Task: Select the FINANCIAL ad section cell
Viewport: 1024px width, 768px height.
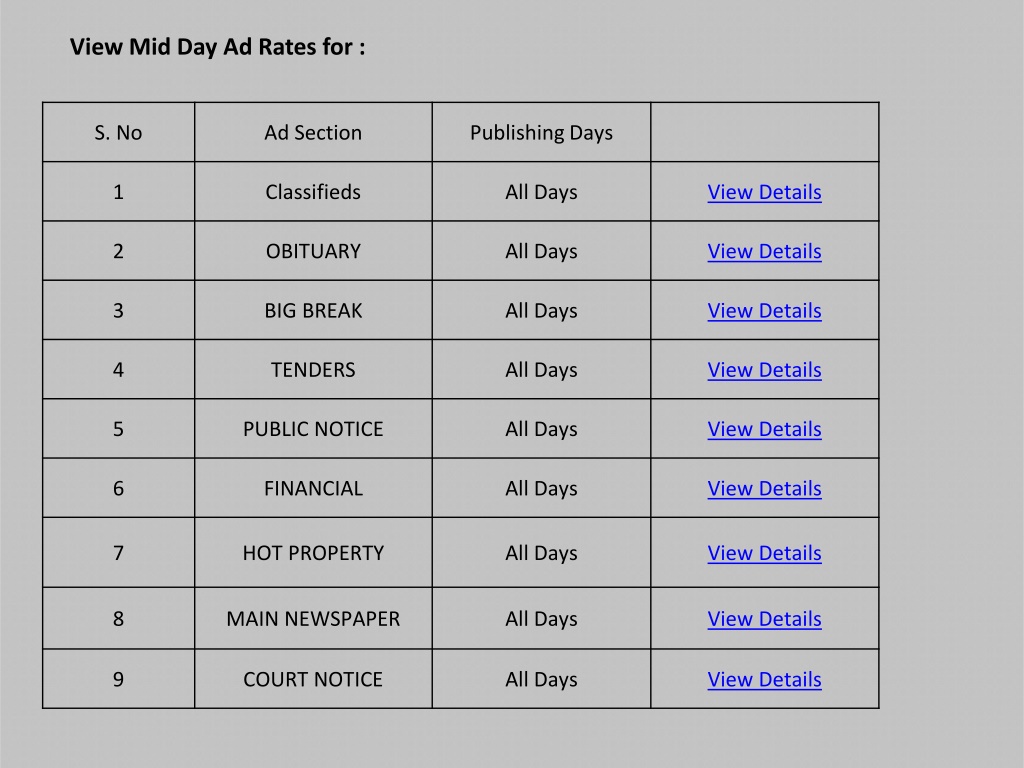Action: click(x=313, y=488)
